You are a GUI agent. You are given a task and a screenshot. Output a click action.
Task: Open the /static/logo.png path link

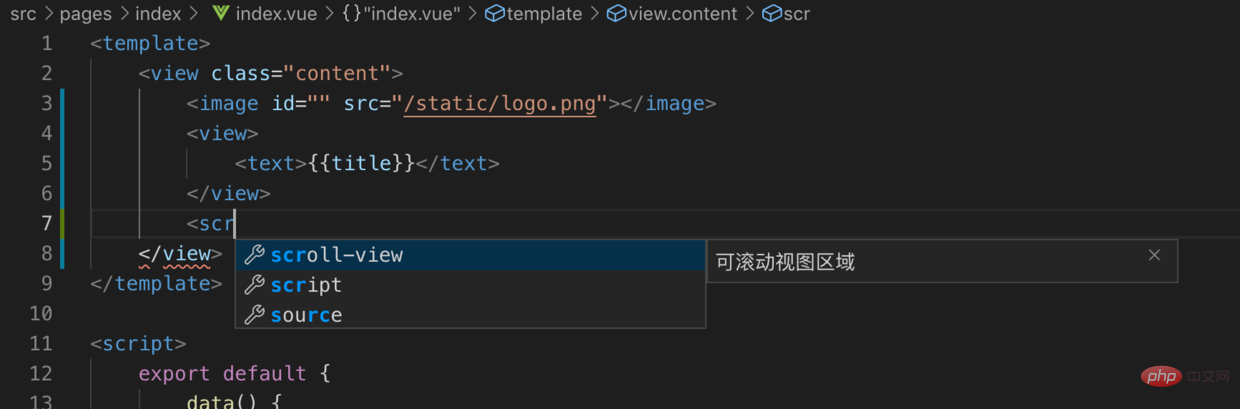[500, 103]
